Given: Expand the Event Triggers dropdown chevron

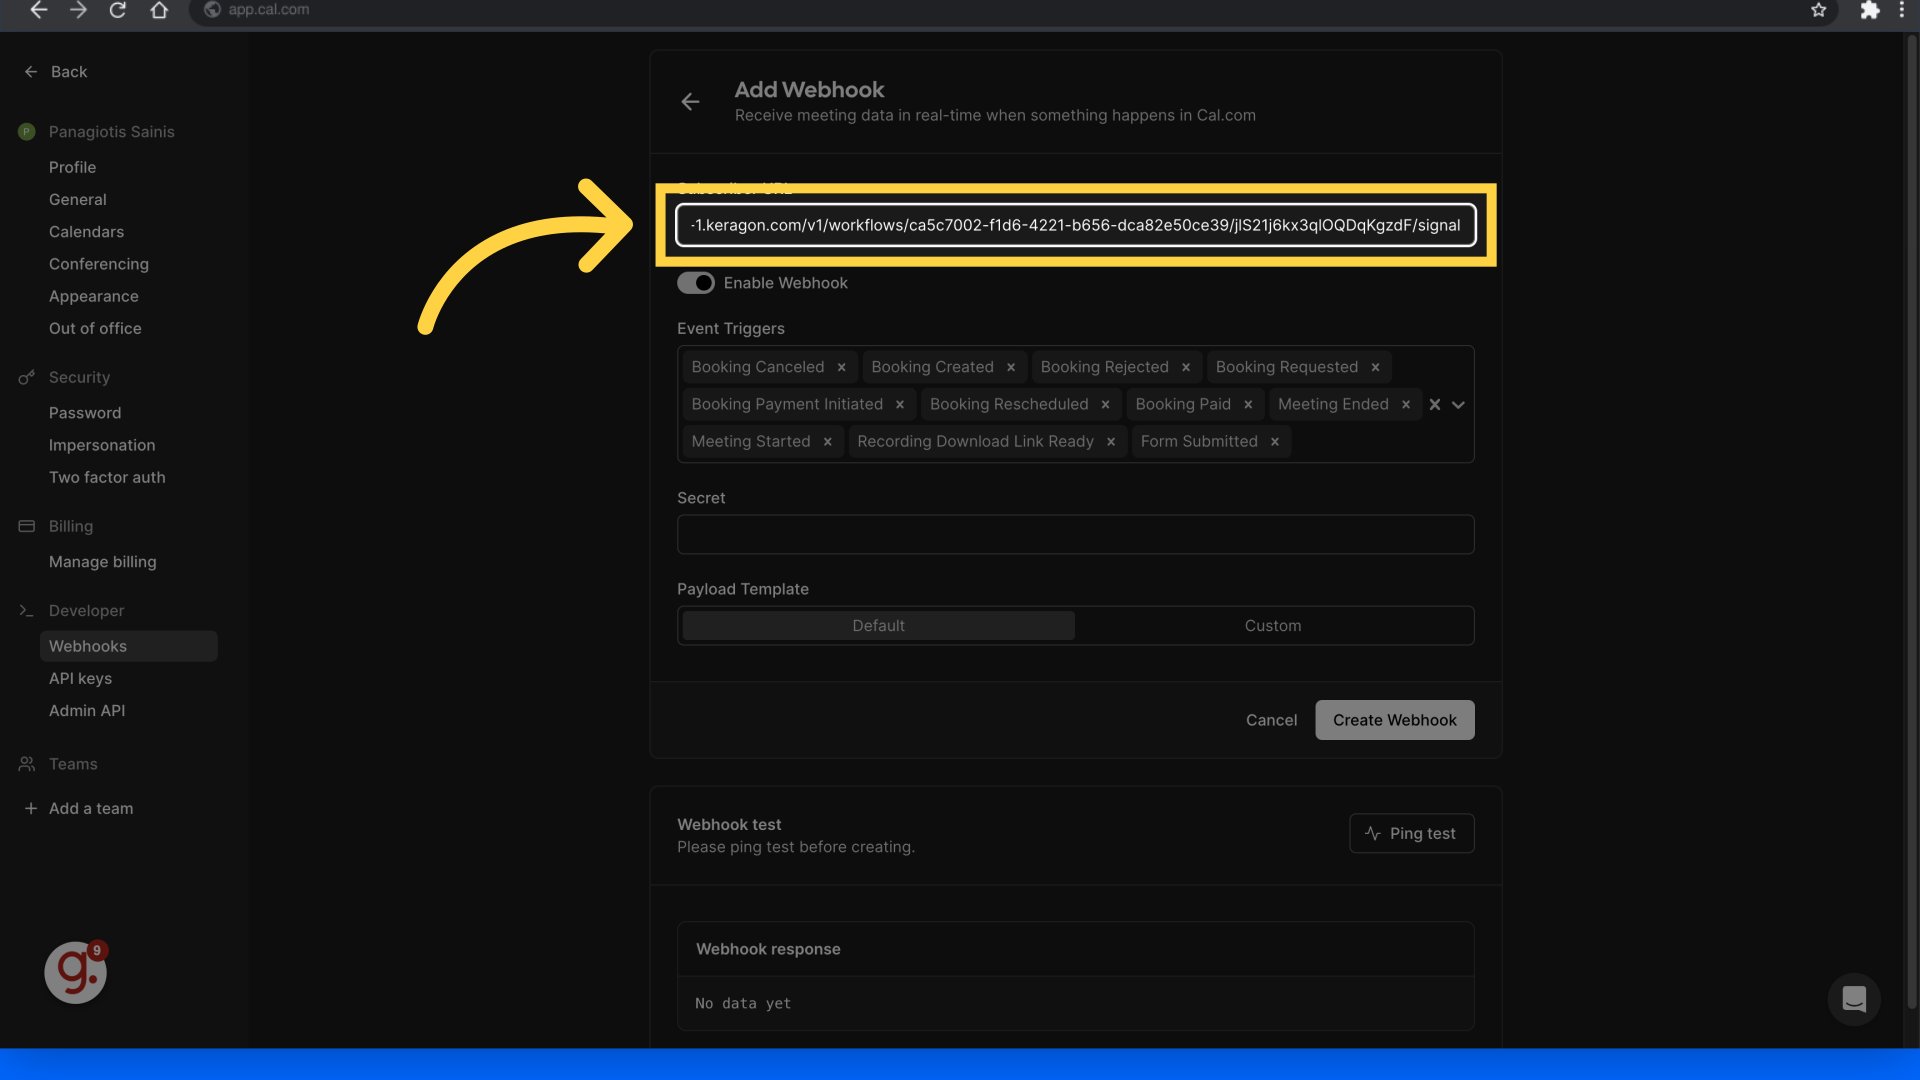Looking at the screenshot, I should click(x=1458, y=404).
